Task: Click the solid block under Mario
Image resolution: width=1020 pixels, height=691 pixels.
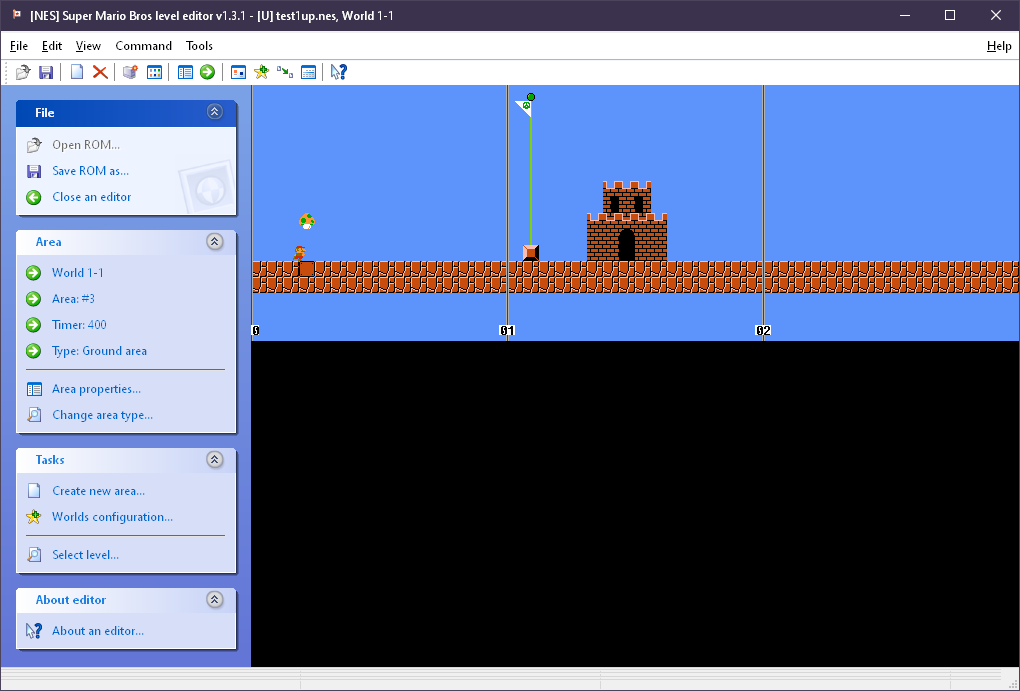Action: (x=307, y=269)
